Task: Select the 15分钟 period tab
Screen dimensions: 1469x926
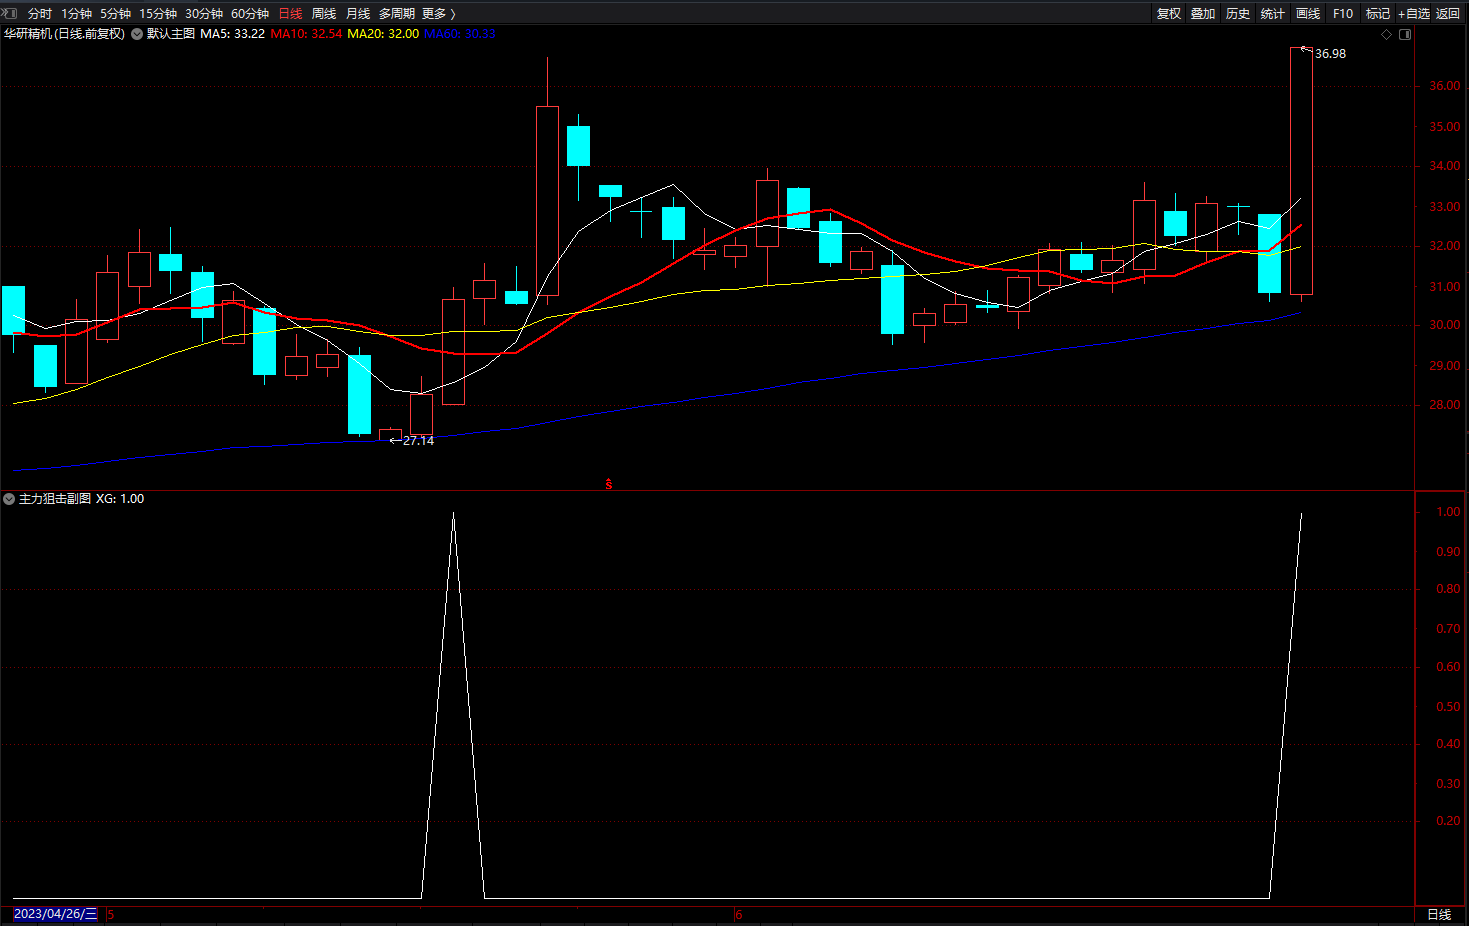Action: click(158, 13)
